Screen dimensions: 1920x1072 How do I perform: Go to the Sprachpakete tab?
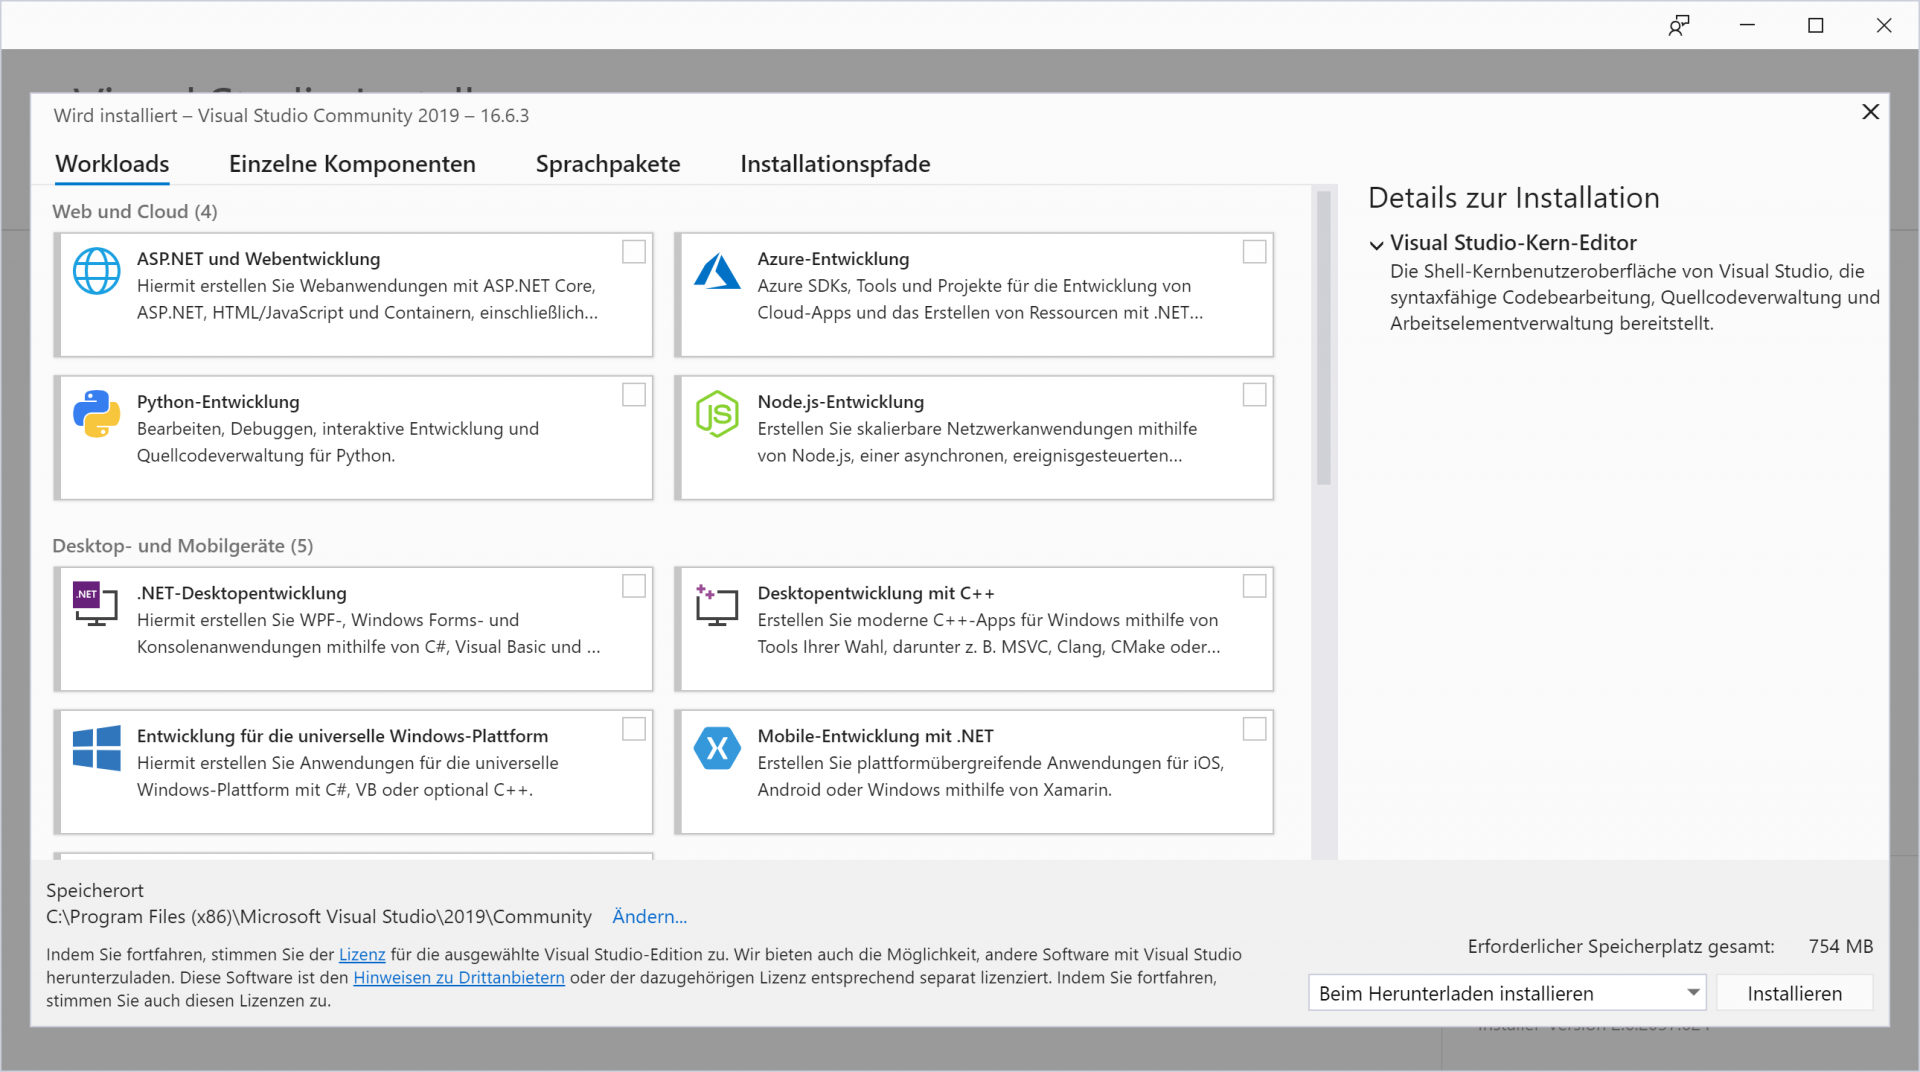[x=608, y=164]
